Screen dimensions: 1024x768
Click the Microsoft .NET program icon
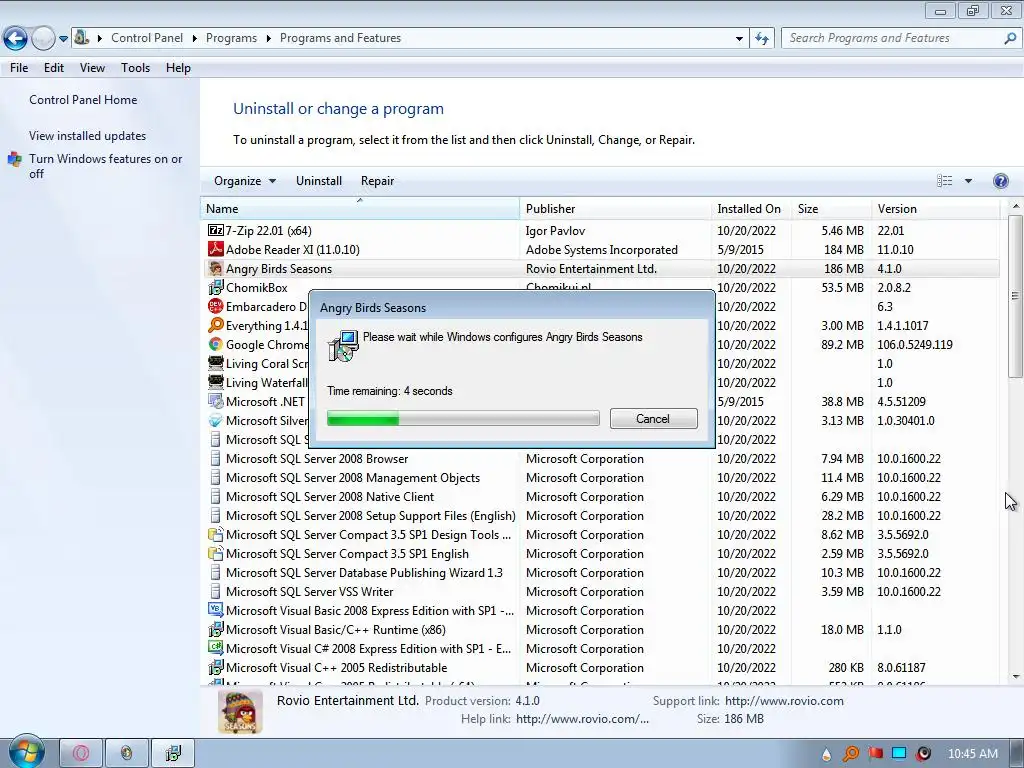216,401
